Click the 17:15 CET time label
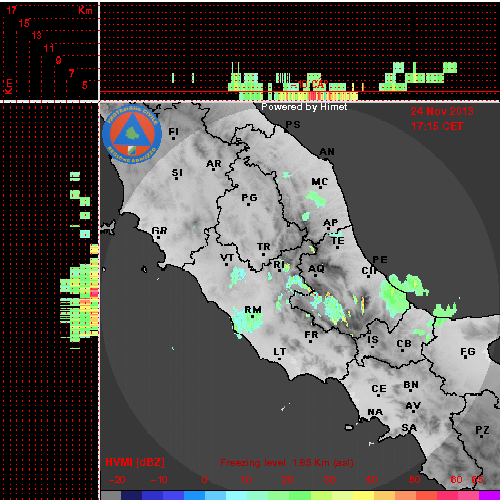Screen dimensions: 500x500 [x=437, y=126]
